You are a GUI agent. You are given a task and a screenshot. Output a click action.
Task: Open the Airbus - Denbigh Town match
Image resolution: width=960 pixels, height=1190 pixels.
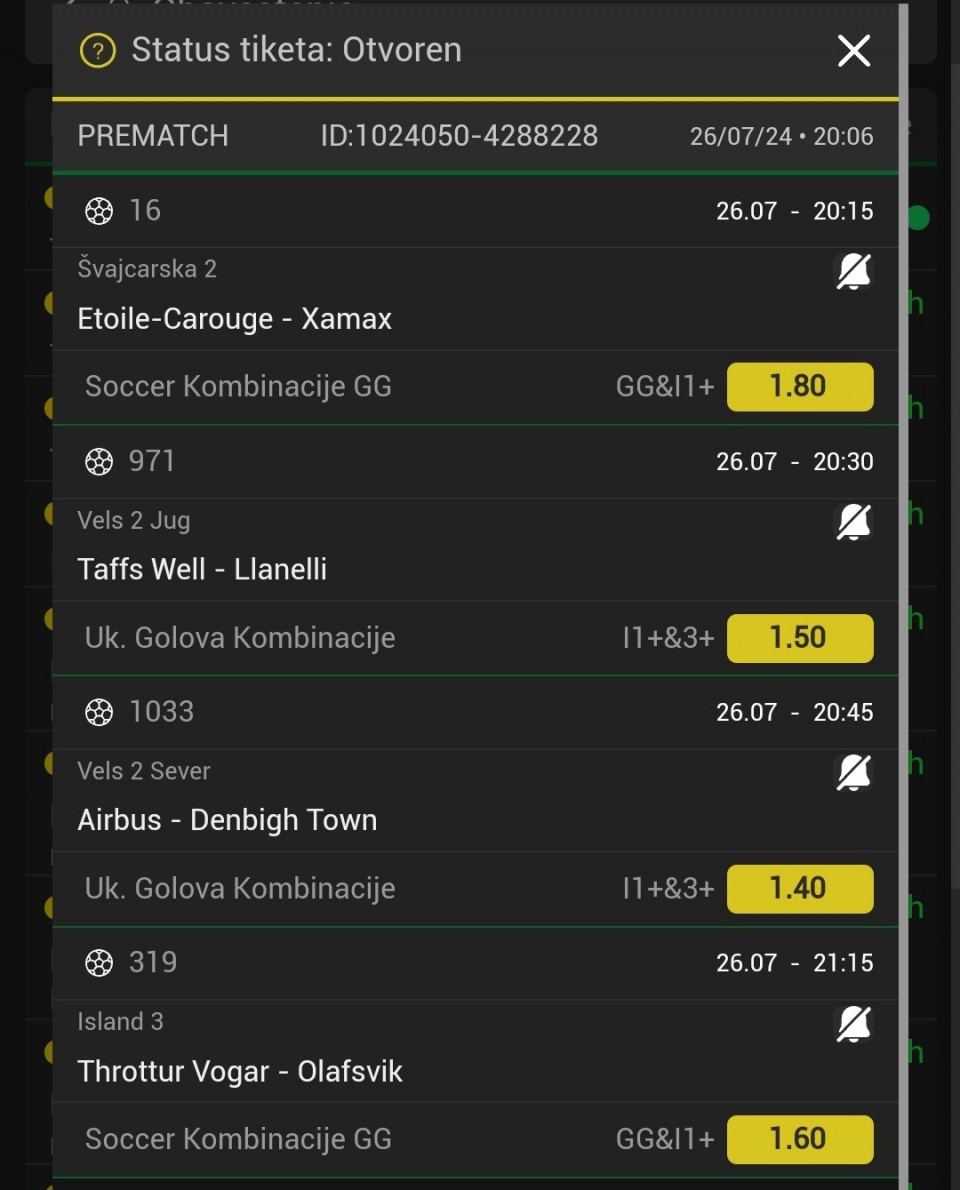(x=227, y=820)
